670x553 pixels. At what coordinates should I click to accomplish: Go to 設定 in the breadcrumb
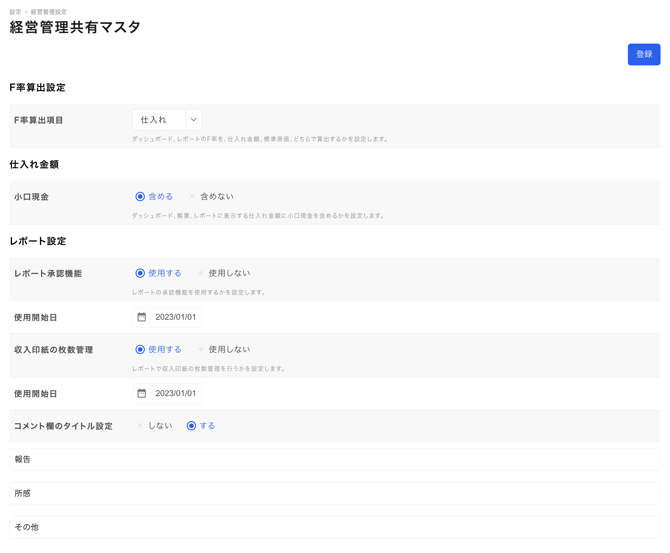15,12
